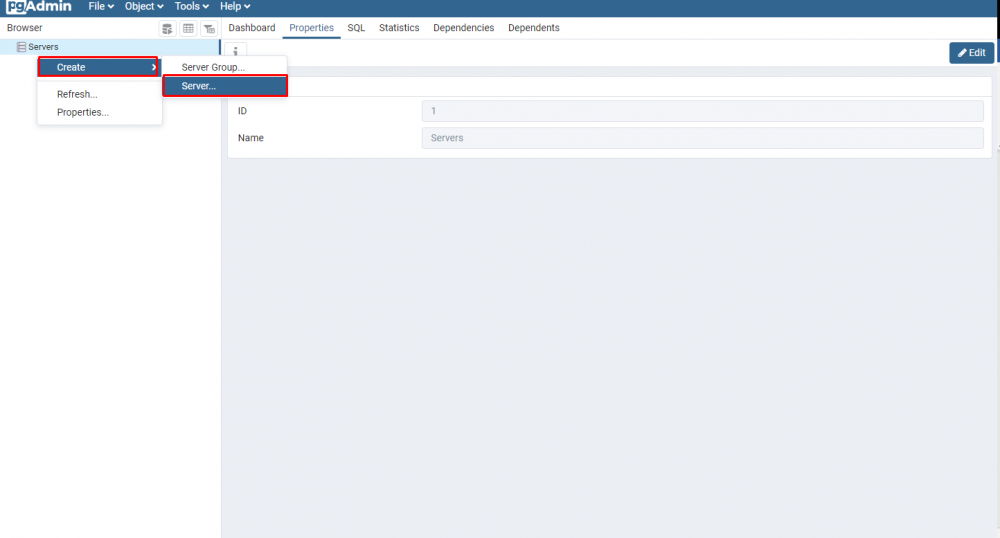1000x538 pixels.
Task: Choose Server Group... in the submenu
Action: tap(213, 67)
